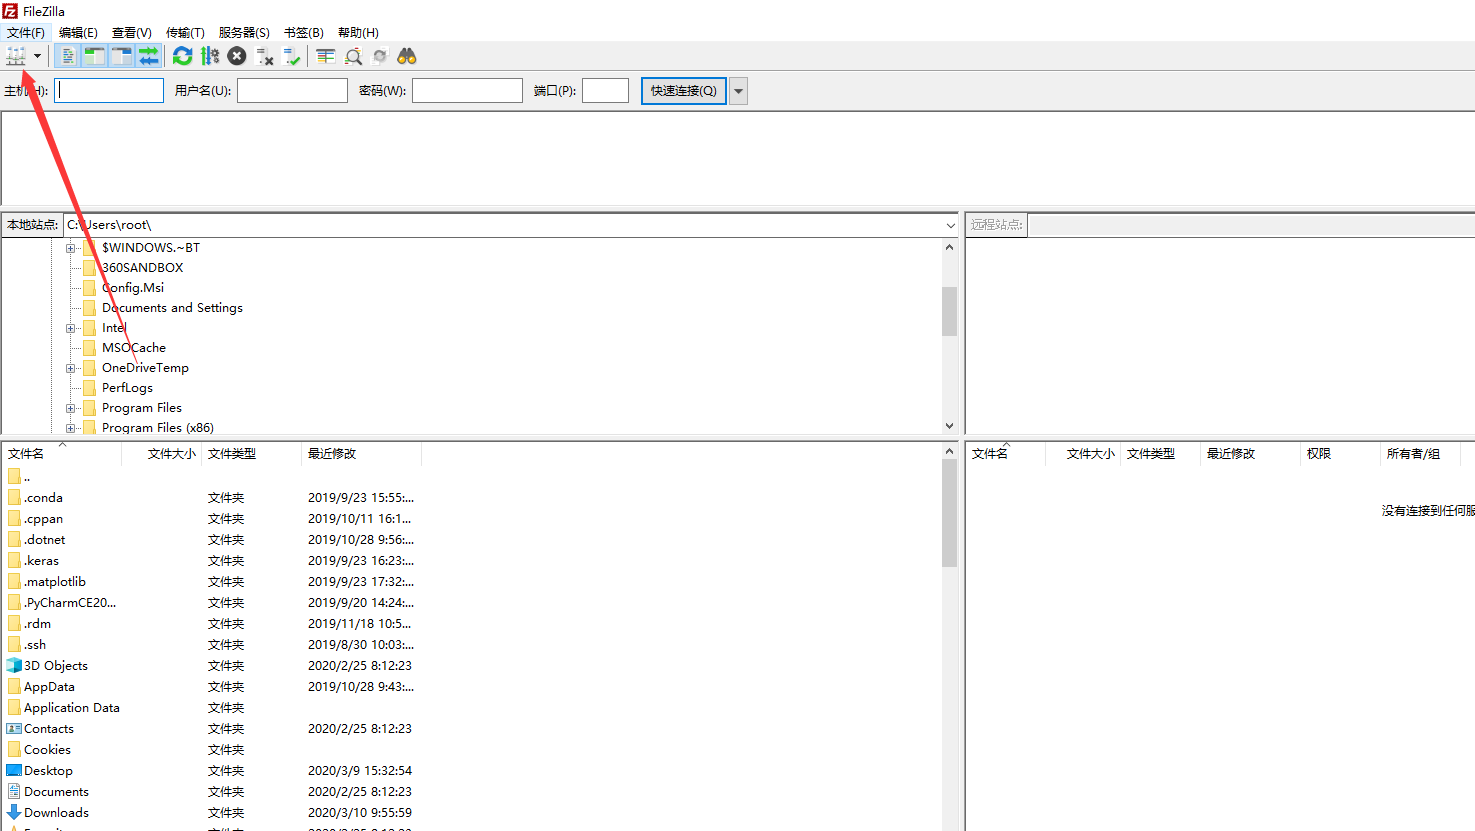Screen dimensions: 1475x831
Task: Open the directory listing filters dialog
Action: (x=326, y=56)
